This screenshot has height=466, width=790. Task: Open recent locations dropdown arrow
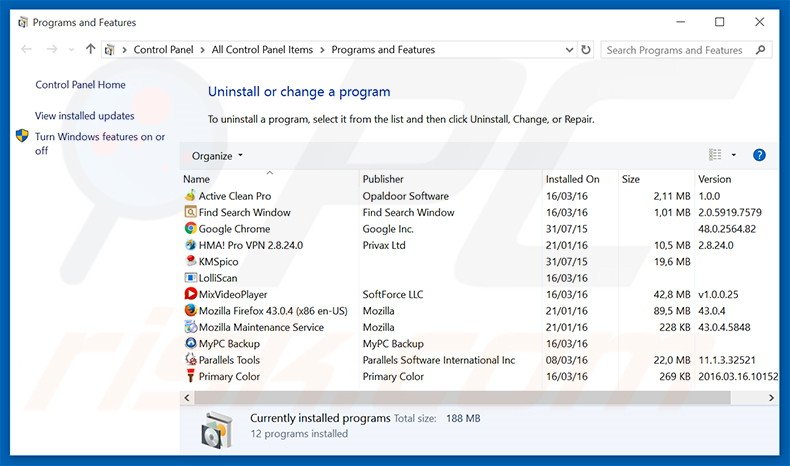pos(71,50)
